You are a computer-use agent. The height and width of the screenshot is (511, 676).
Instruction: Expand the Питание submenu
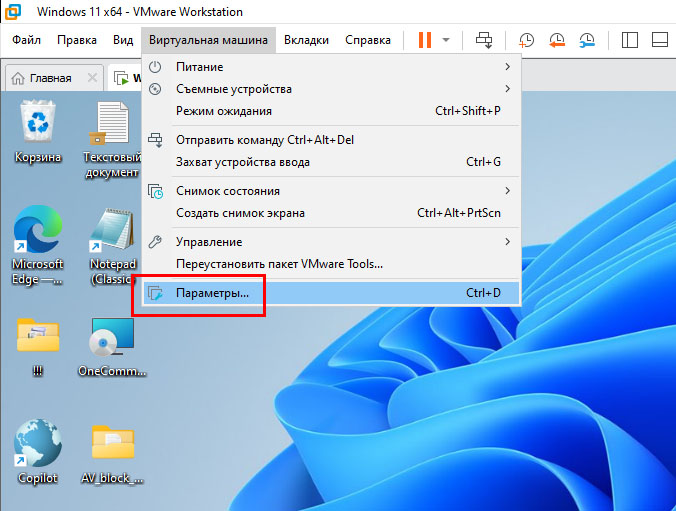[x=330, y=67]
